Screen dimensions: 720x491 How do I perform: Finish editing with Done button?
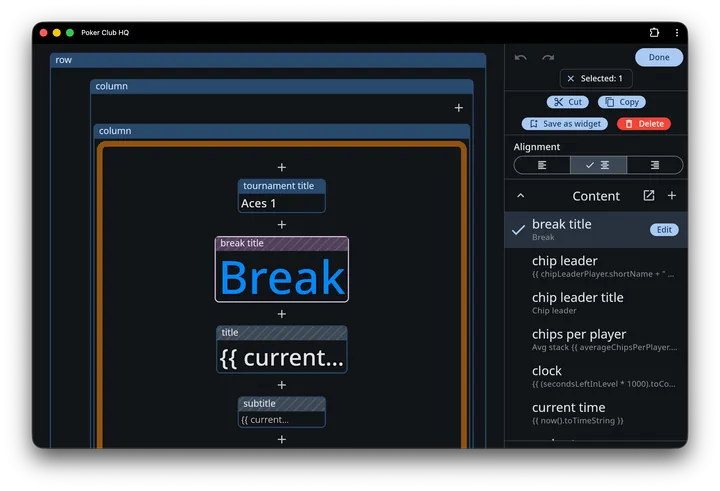point(659,57)
